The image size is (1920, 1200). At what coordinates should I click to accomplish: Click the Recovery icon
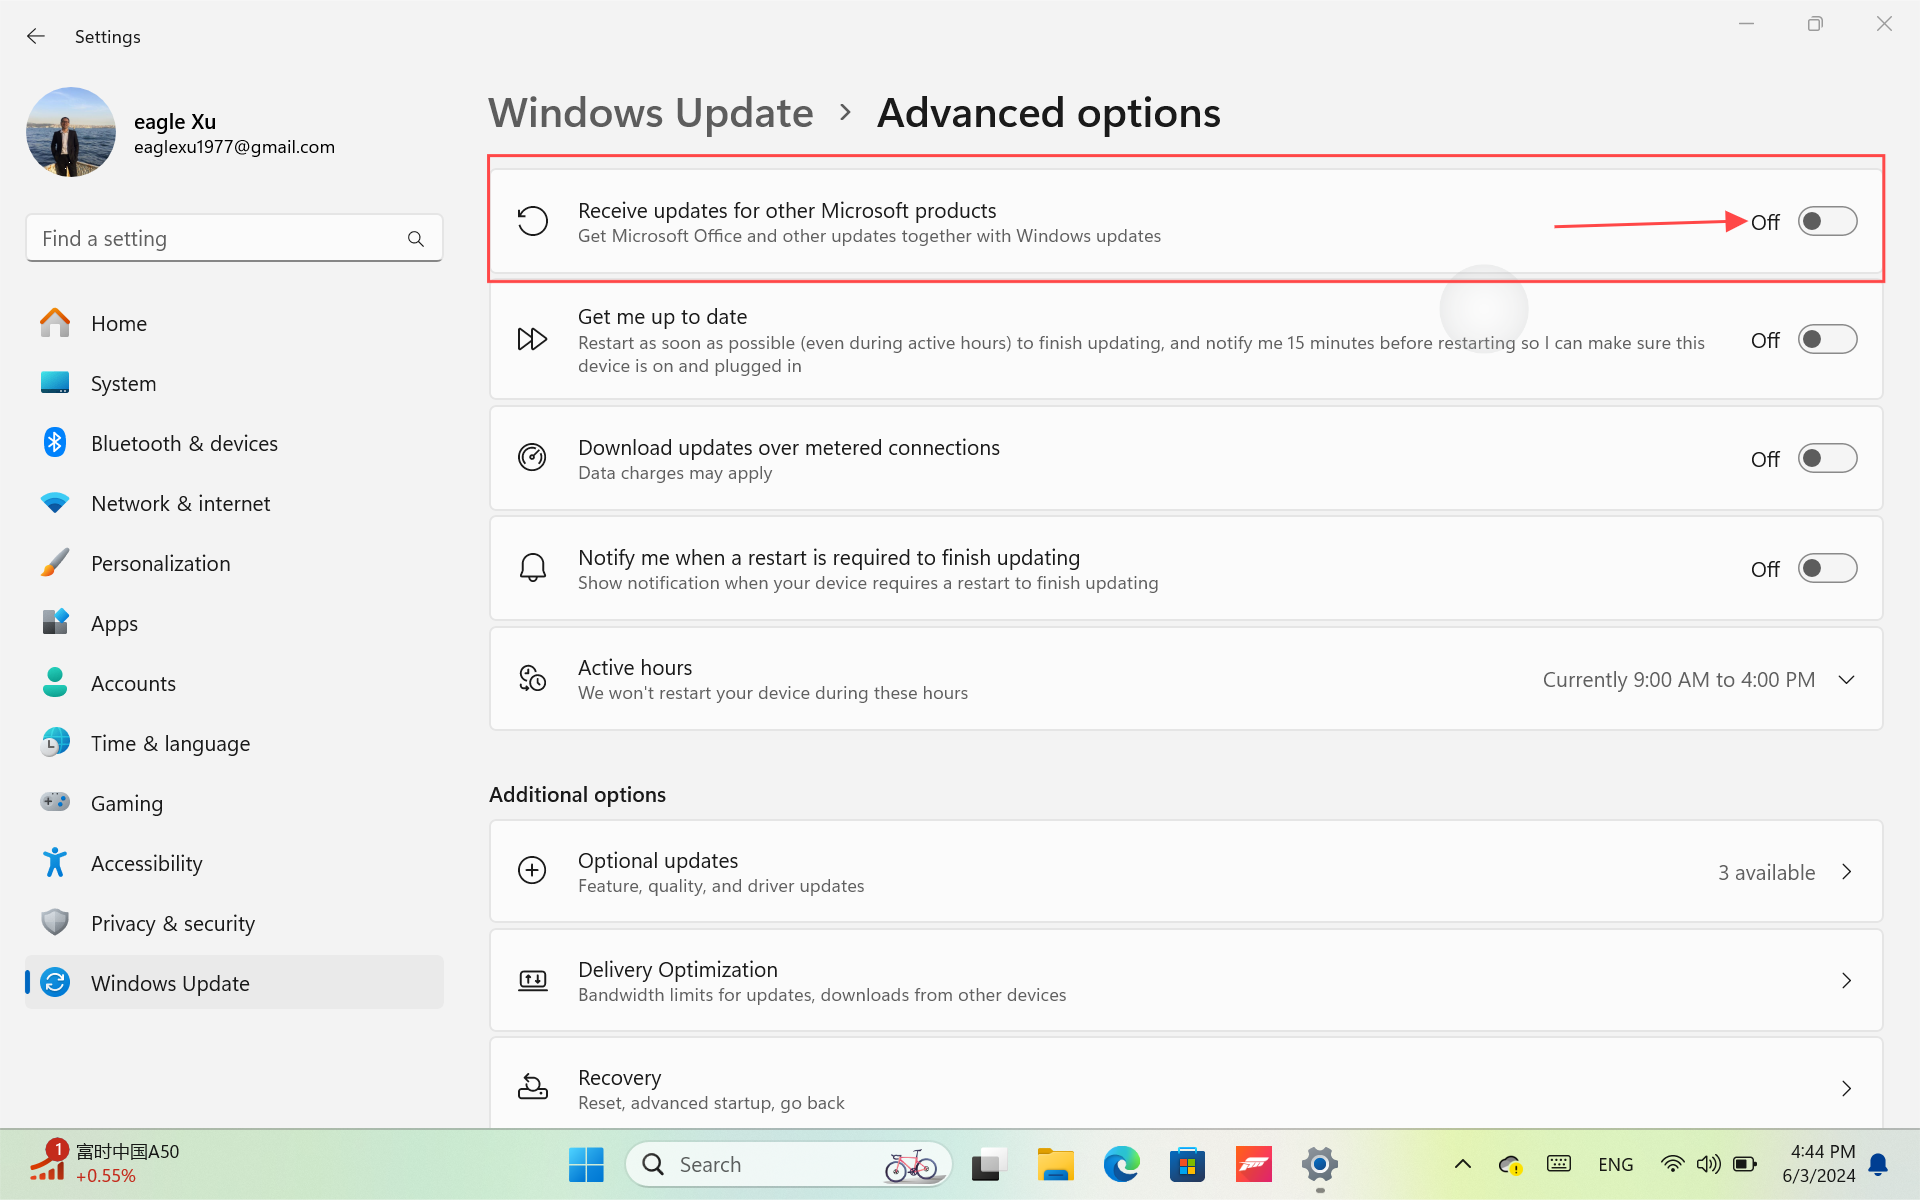(532, 1087)
